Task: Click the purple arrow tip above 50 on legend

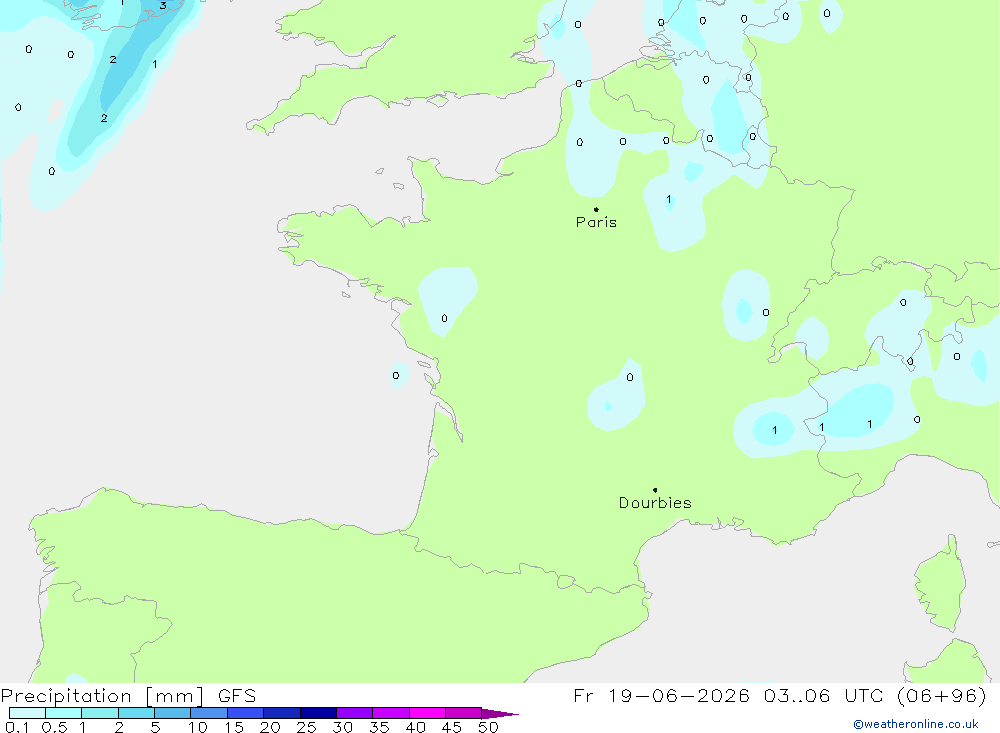Action: click(x=499, y=714)
